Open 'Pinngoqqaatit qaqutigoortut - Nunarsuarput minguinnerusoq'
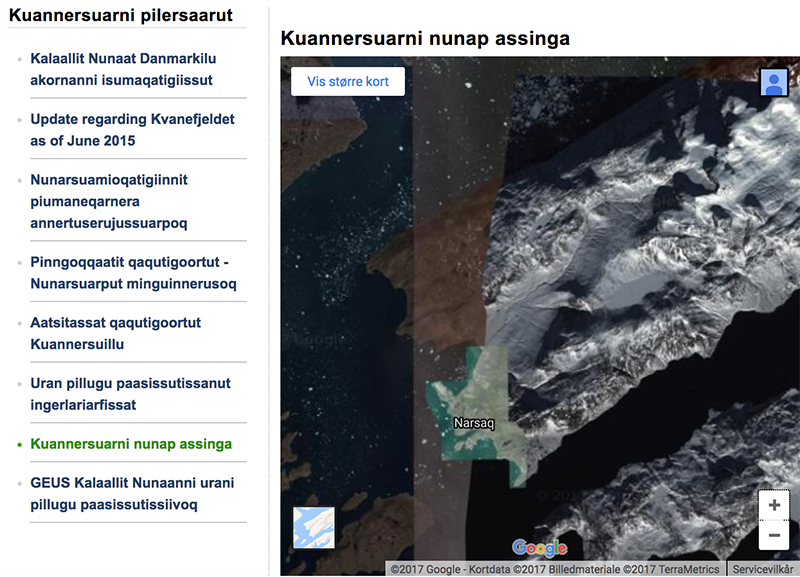The height and width of the screenshot is (577, 800). click(x=133, y=273)
